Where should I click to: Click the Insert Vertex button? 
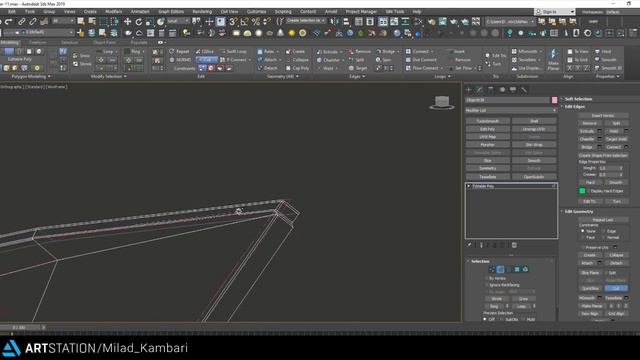tap(603, 116)
